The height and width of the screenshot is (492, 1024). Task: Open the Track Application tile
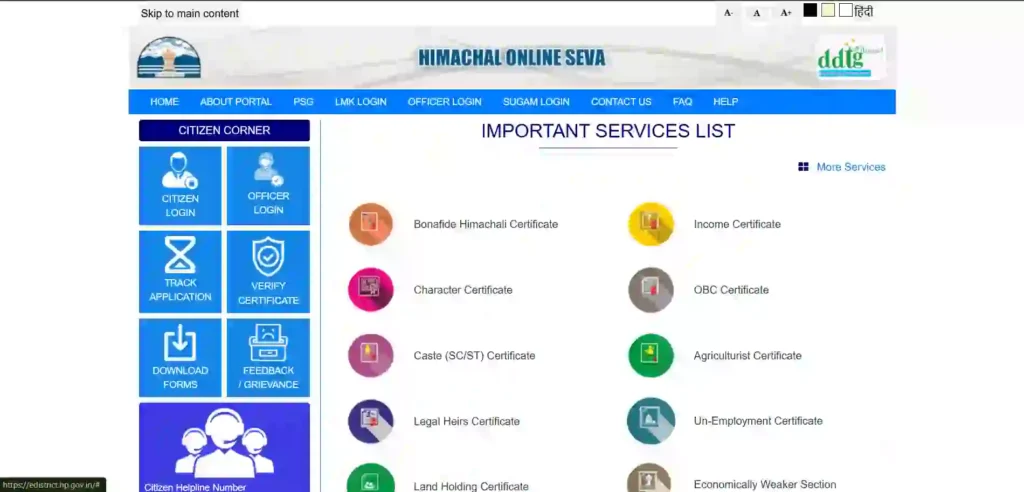click(180, 272)
